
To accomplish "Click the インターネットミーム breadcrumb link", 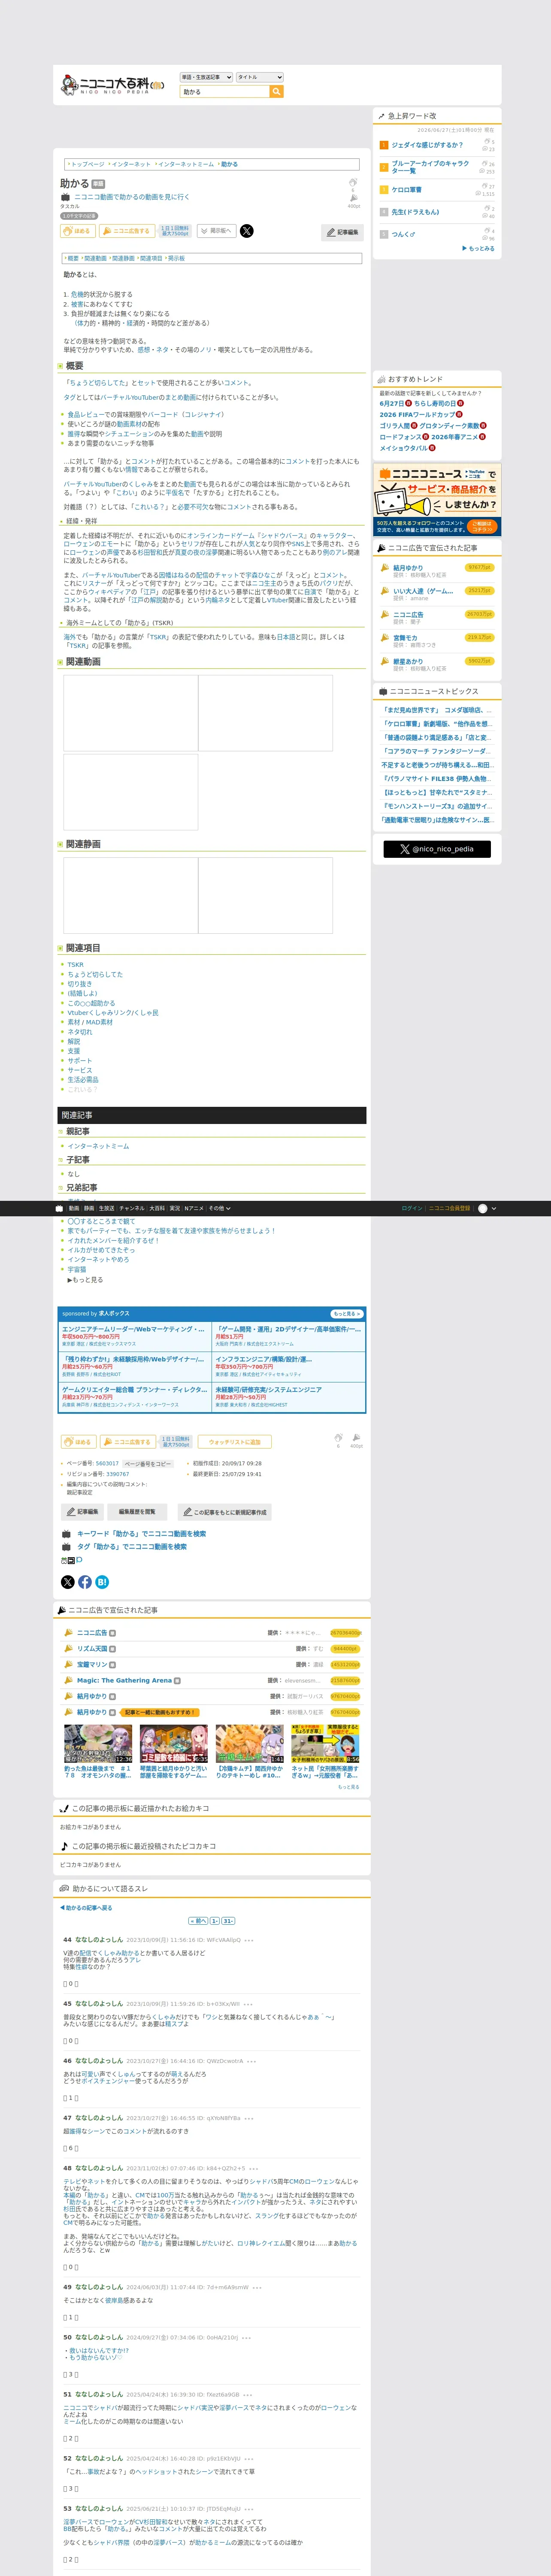I will click(x=185, y=164).
